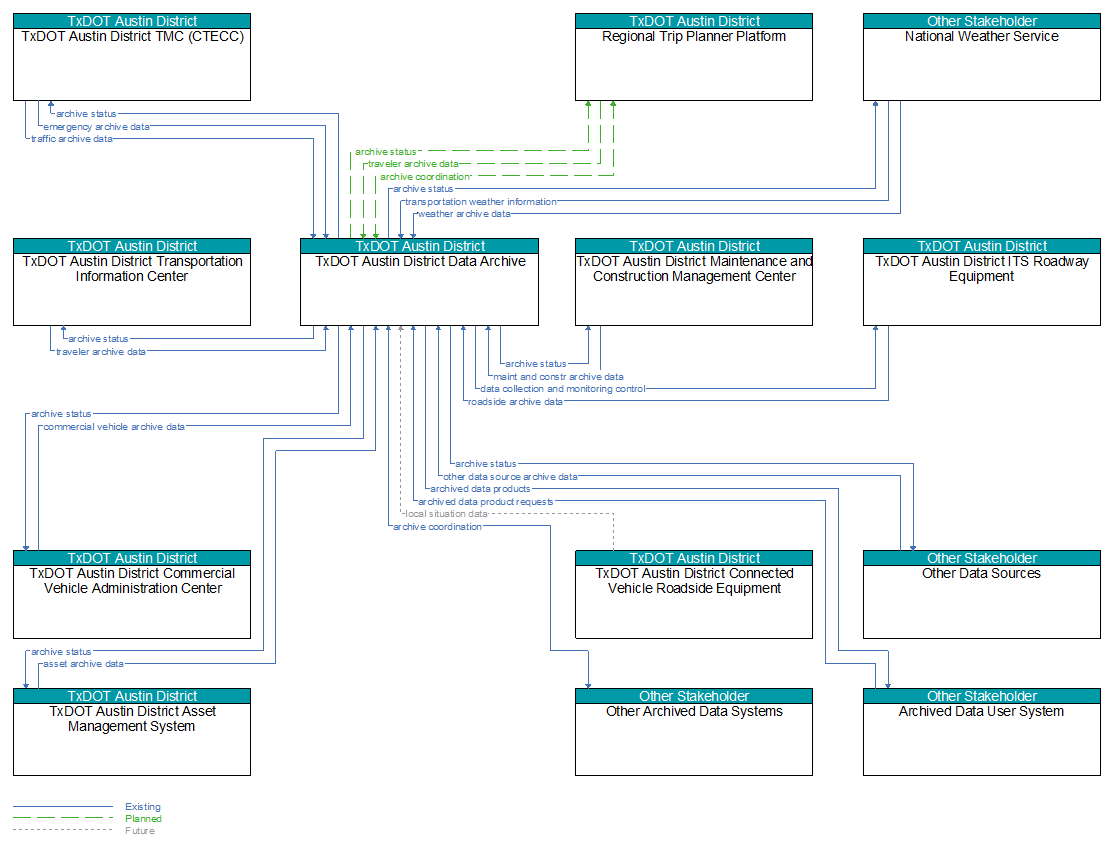
Task: Select the TxDOT Austin District TMC (CTECC) box
Action: (x=132, y=57)
